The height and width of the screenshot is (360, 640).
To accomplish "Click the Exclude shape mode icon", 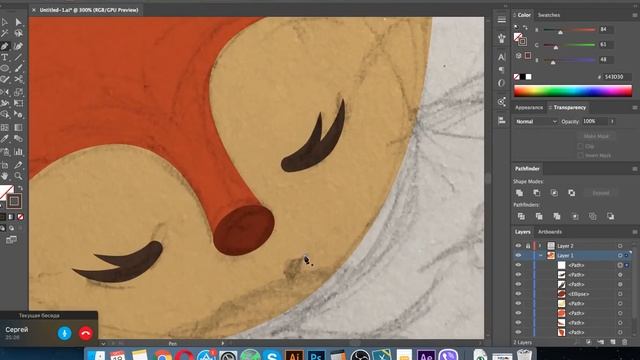I will [571, 193].
